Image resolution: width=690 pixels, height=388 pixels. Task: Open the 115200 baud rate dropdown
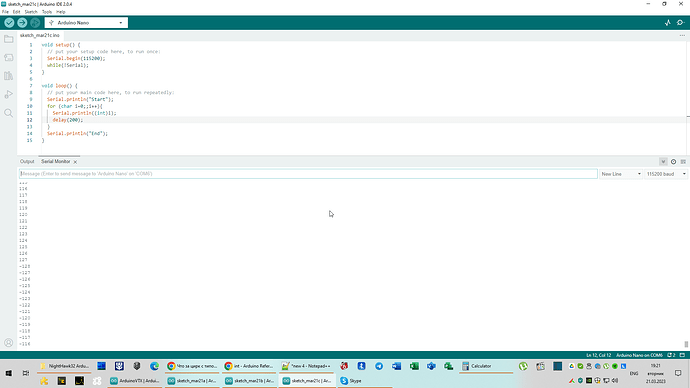666,174
